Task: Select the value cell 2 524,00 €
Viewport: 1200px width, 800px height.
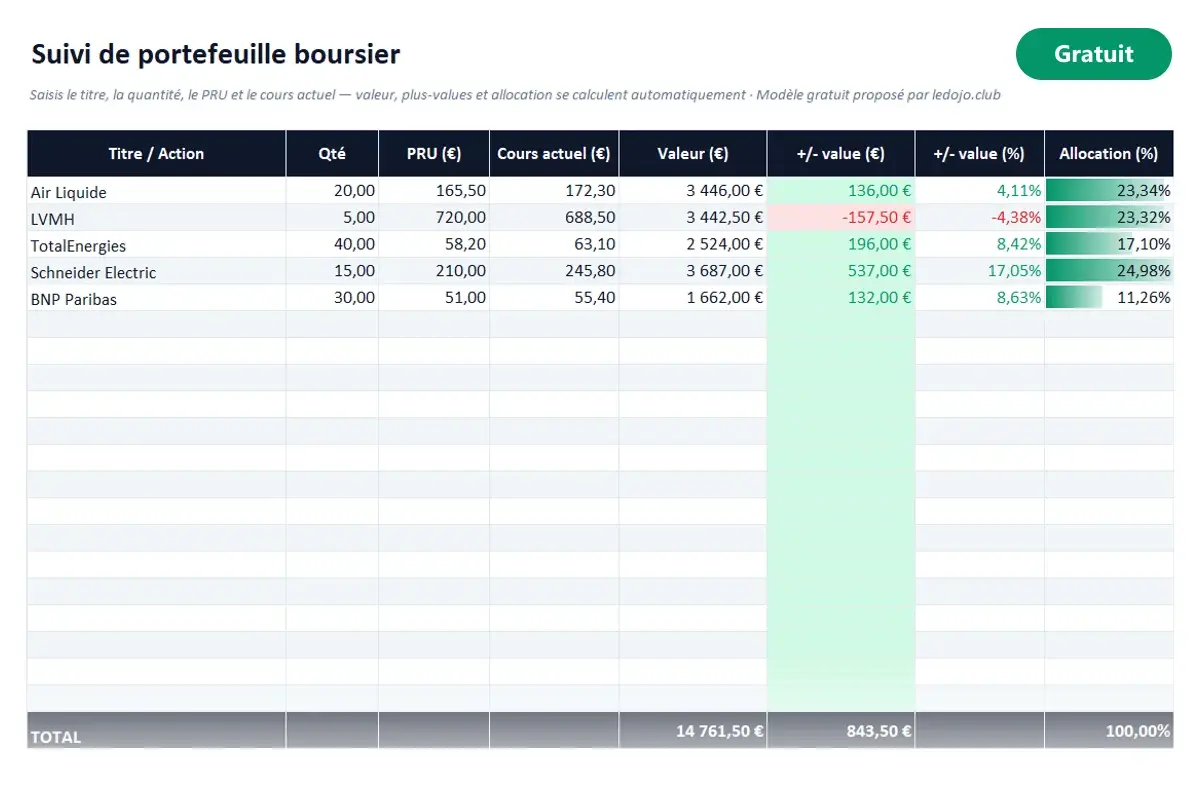Action: [x=693, y=244]
